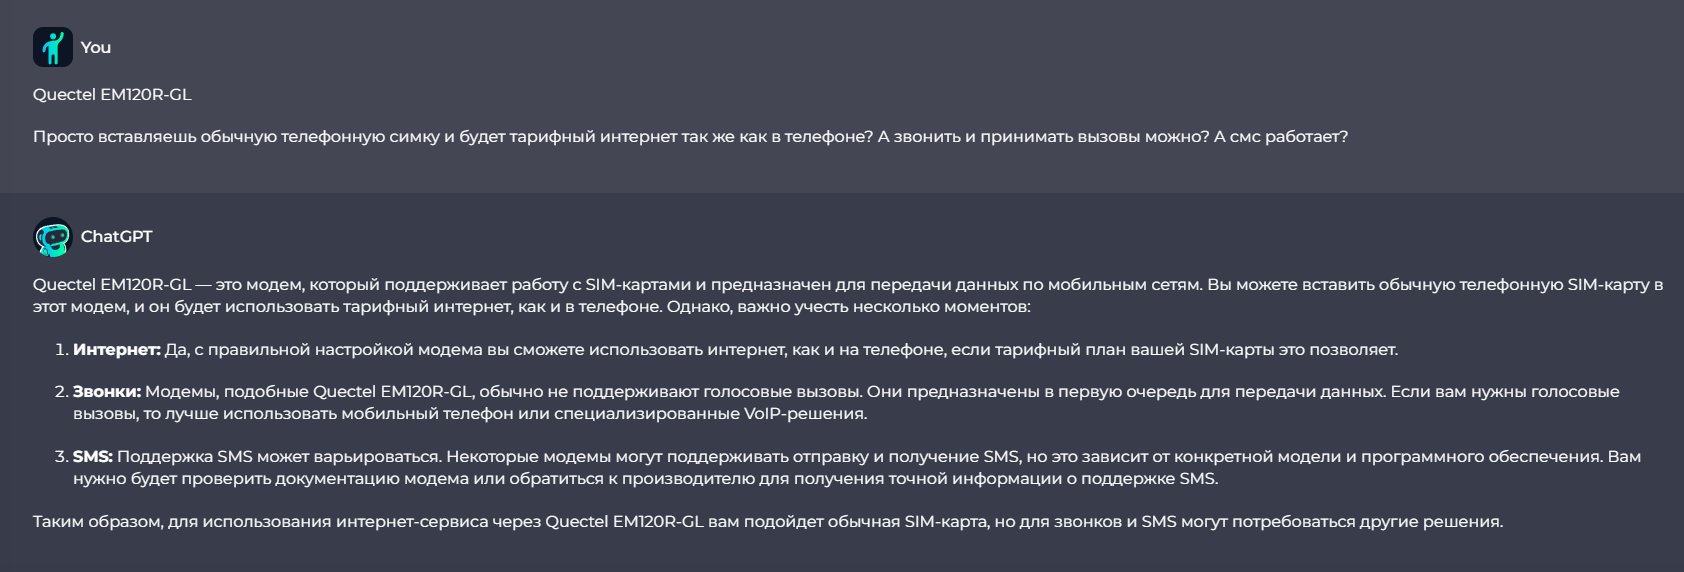Click the list item text about Поддержка SMS
Screen dimensions: 1684x572
(x=857, y=467)
